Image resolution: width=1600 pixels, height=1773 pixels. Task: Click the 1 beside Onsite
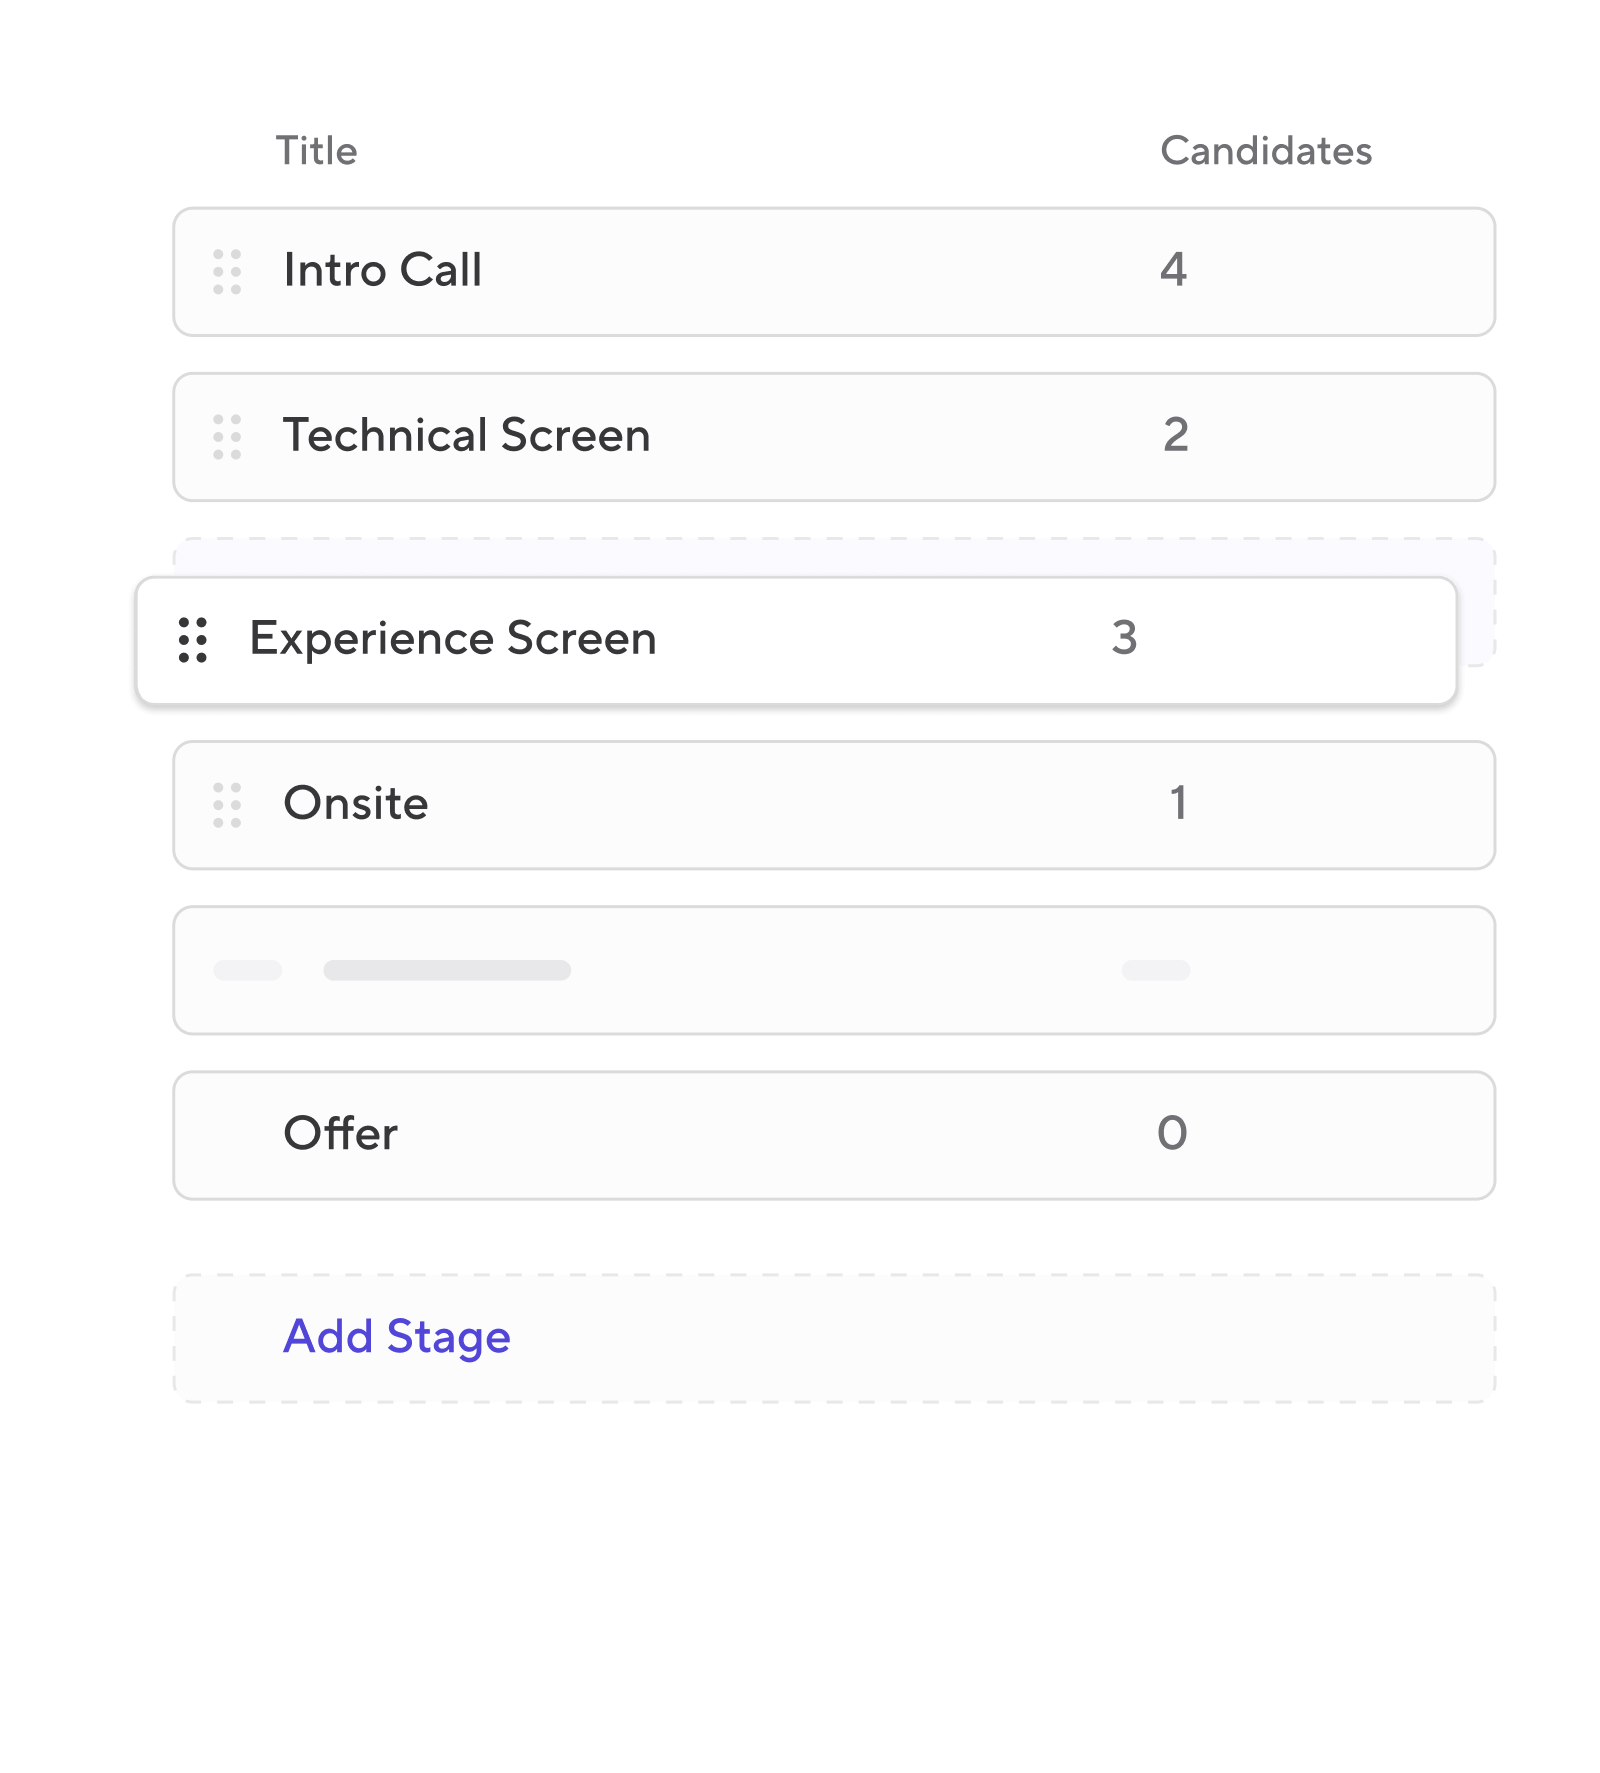[1176, 804]
